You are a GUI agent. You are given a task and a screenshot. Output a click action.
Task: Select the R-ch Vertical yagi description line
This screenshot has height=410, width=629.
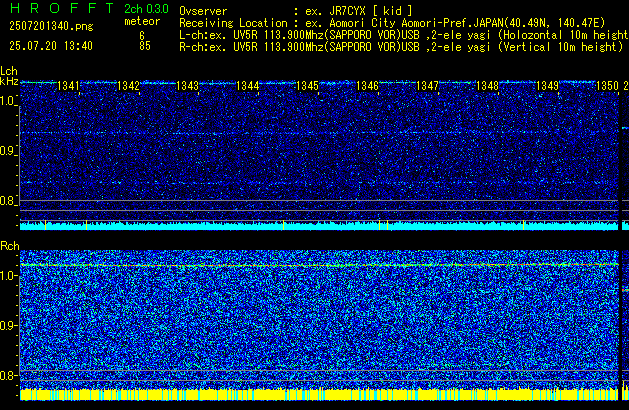(401, 47)
